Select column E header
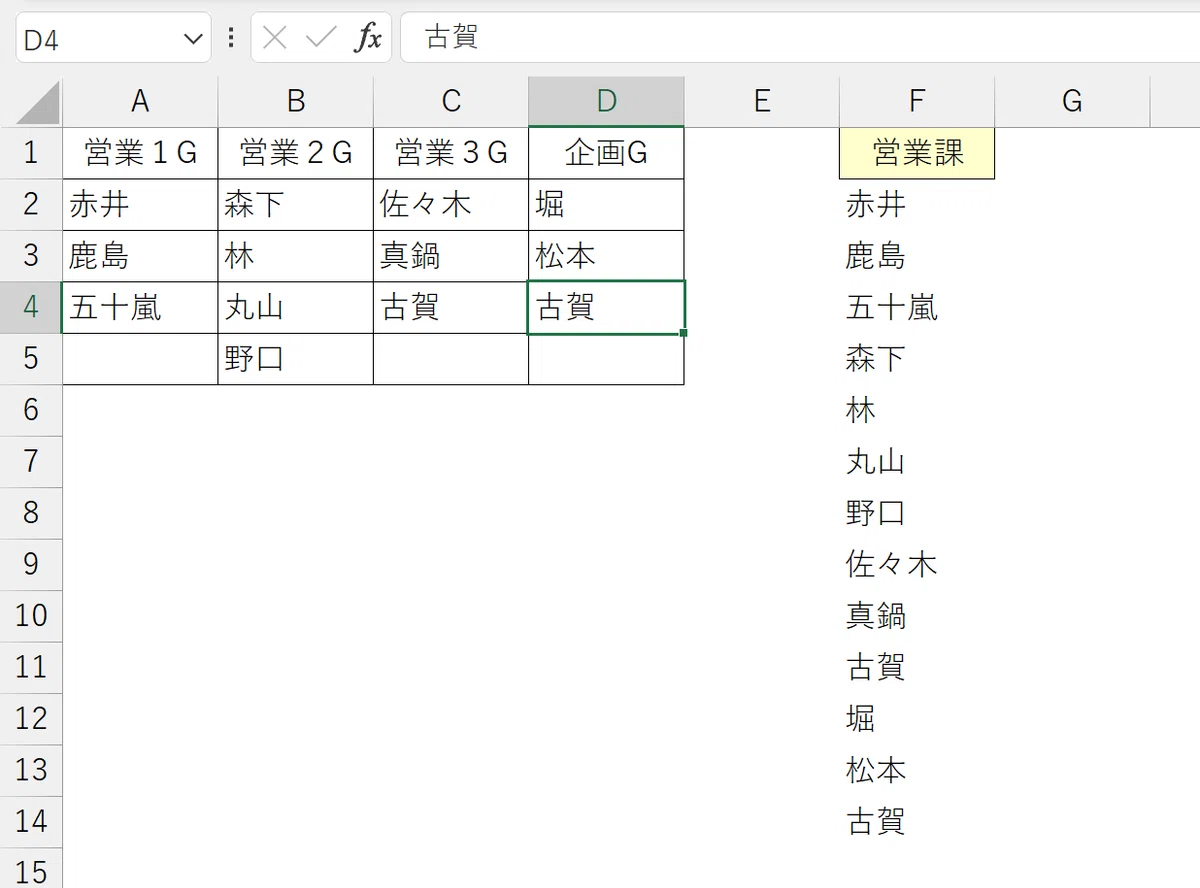 [x=762, y=101]
